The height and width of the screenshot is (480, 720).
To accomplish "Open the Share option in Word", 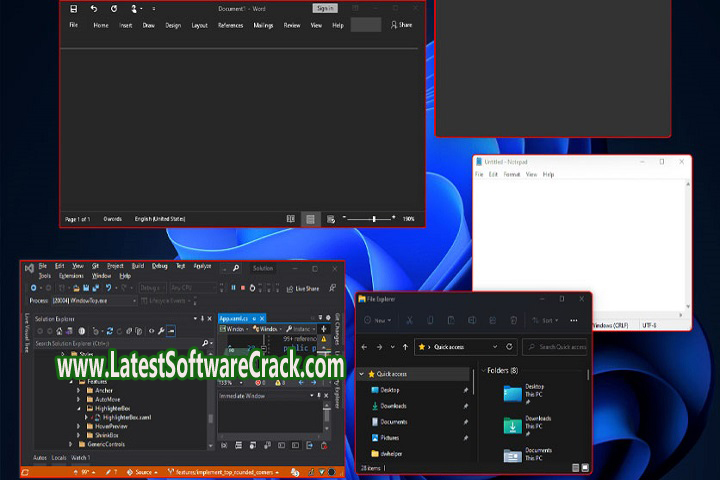I will (x=401, y=25).
